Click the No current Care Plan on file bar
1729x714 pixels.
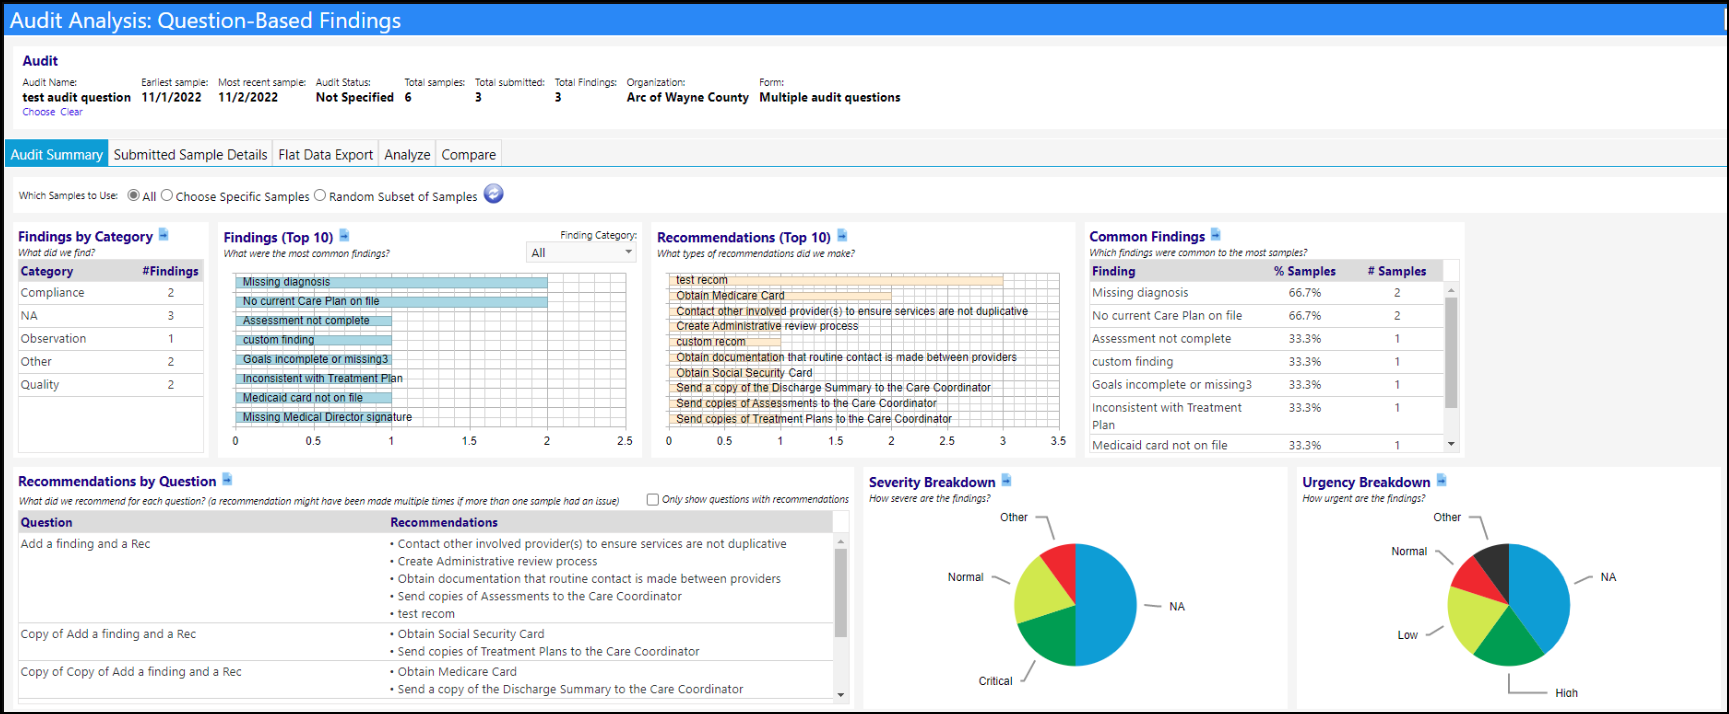click(x=391, y=301)
